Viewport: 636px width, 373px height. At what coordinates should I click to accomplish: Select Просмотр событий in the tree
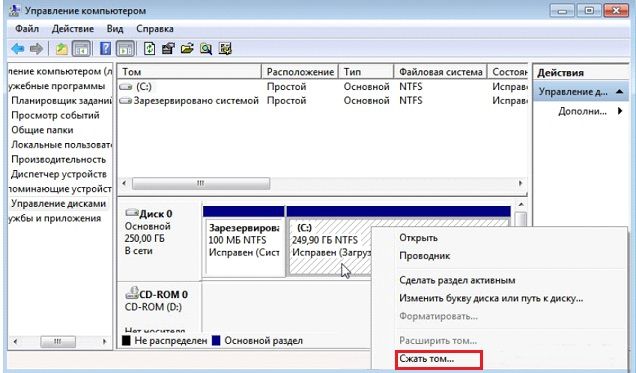pyautogui.click(x=55, y=116)
